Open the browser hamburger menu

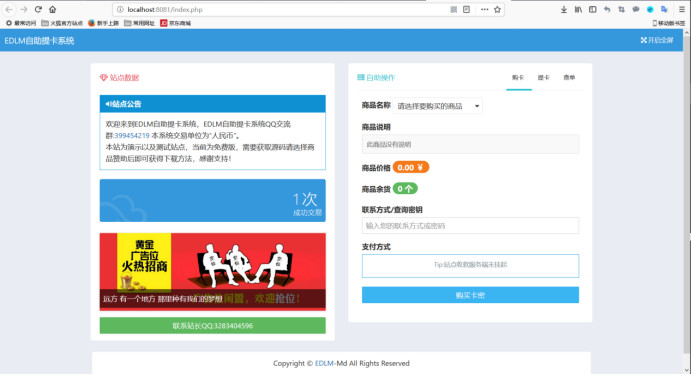[x=682, y=9]
